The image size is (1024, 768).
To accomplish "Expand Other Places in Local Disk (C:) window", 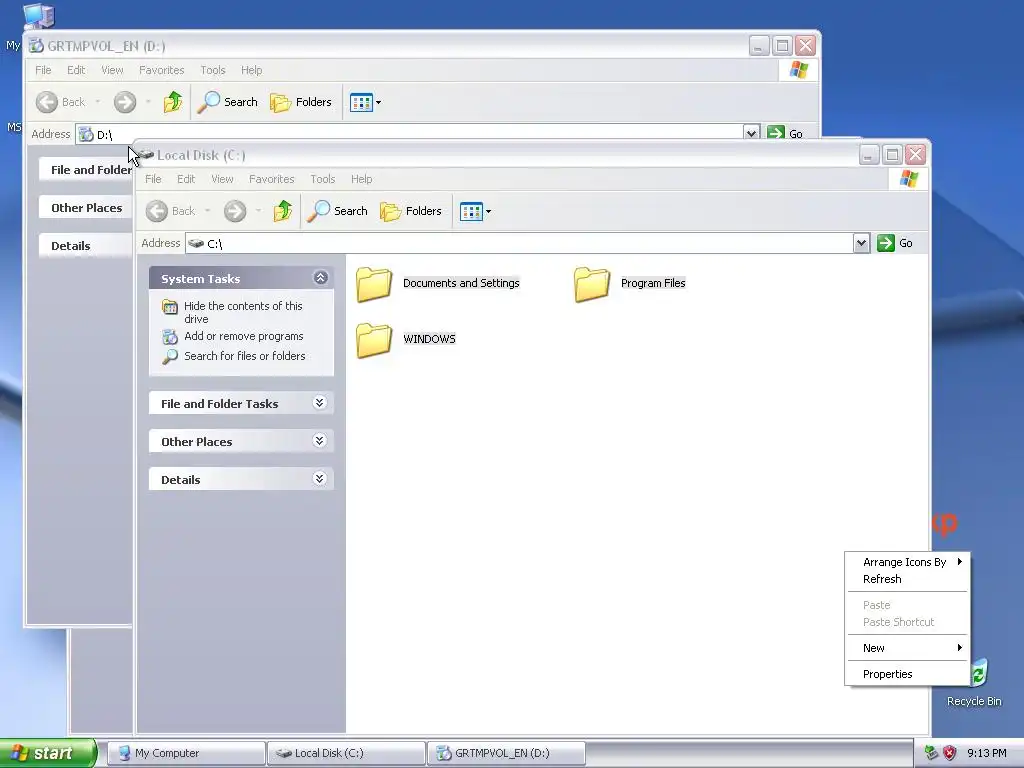I will tap(319, 440).
